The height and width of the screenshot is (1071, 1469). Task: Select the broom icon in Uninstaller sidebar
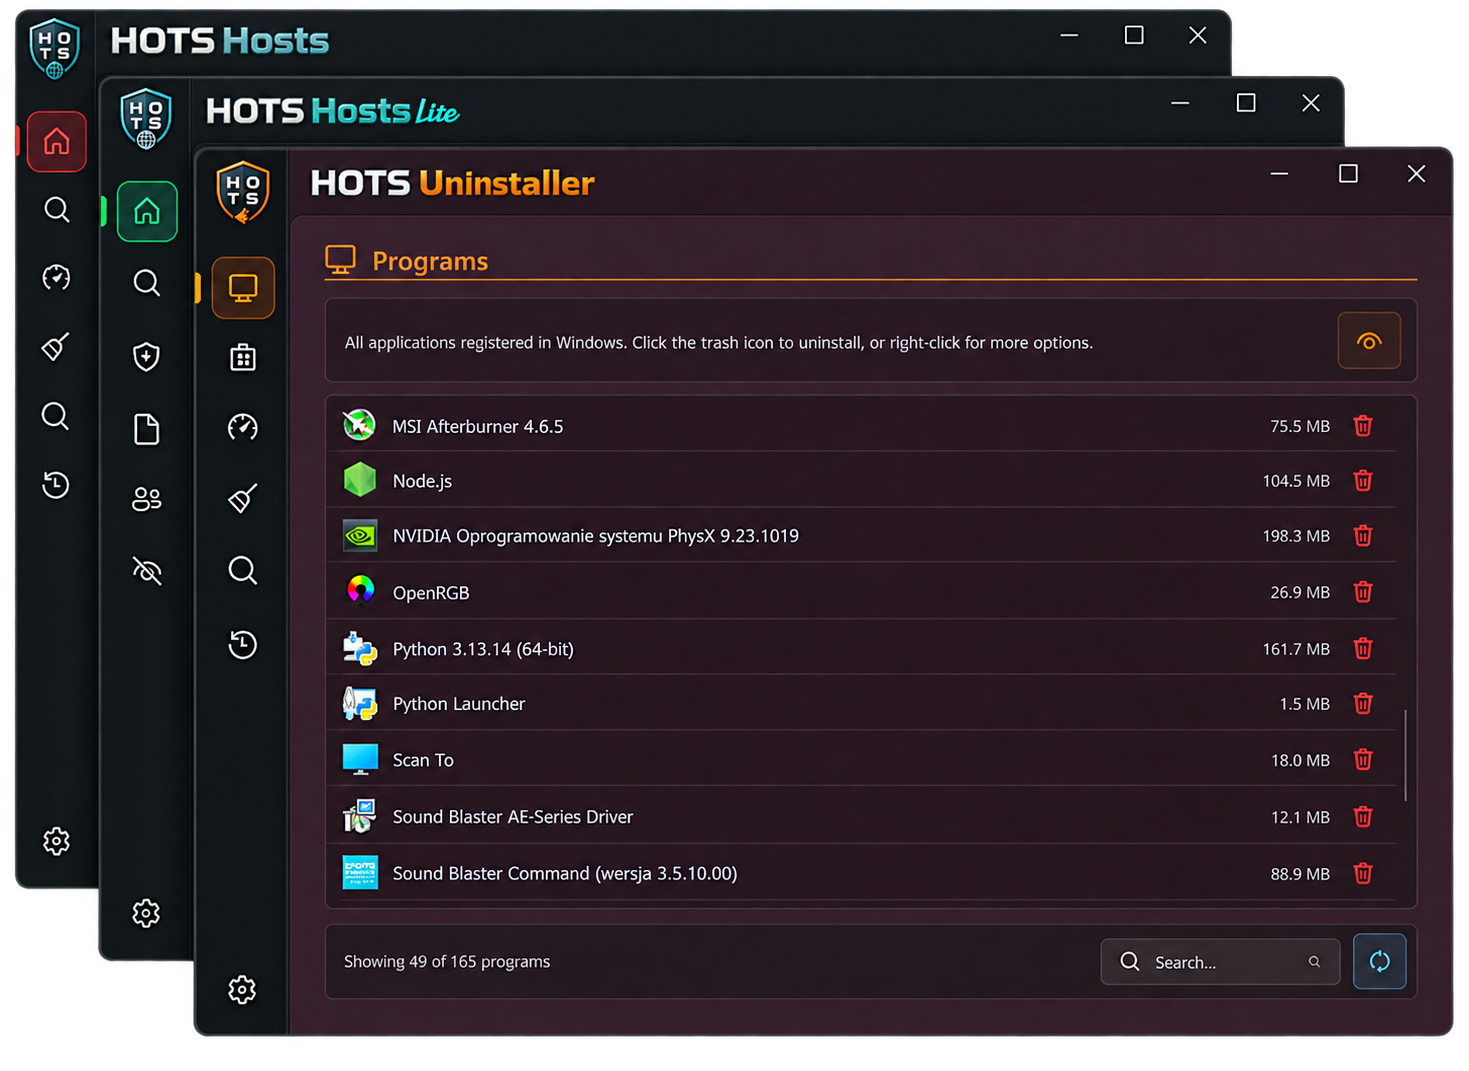pos(243,497)
